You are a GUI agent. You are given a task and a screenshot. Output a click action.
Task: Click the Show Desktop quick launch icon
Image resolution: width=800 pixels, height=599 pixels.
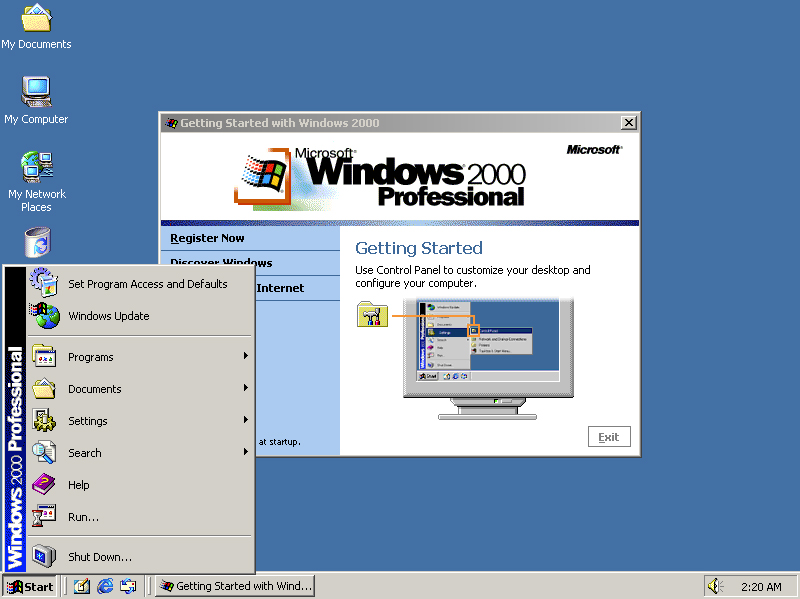pyautogui.click(x=82, y=586)
